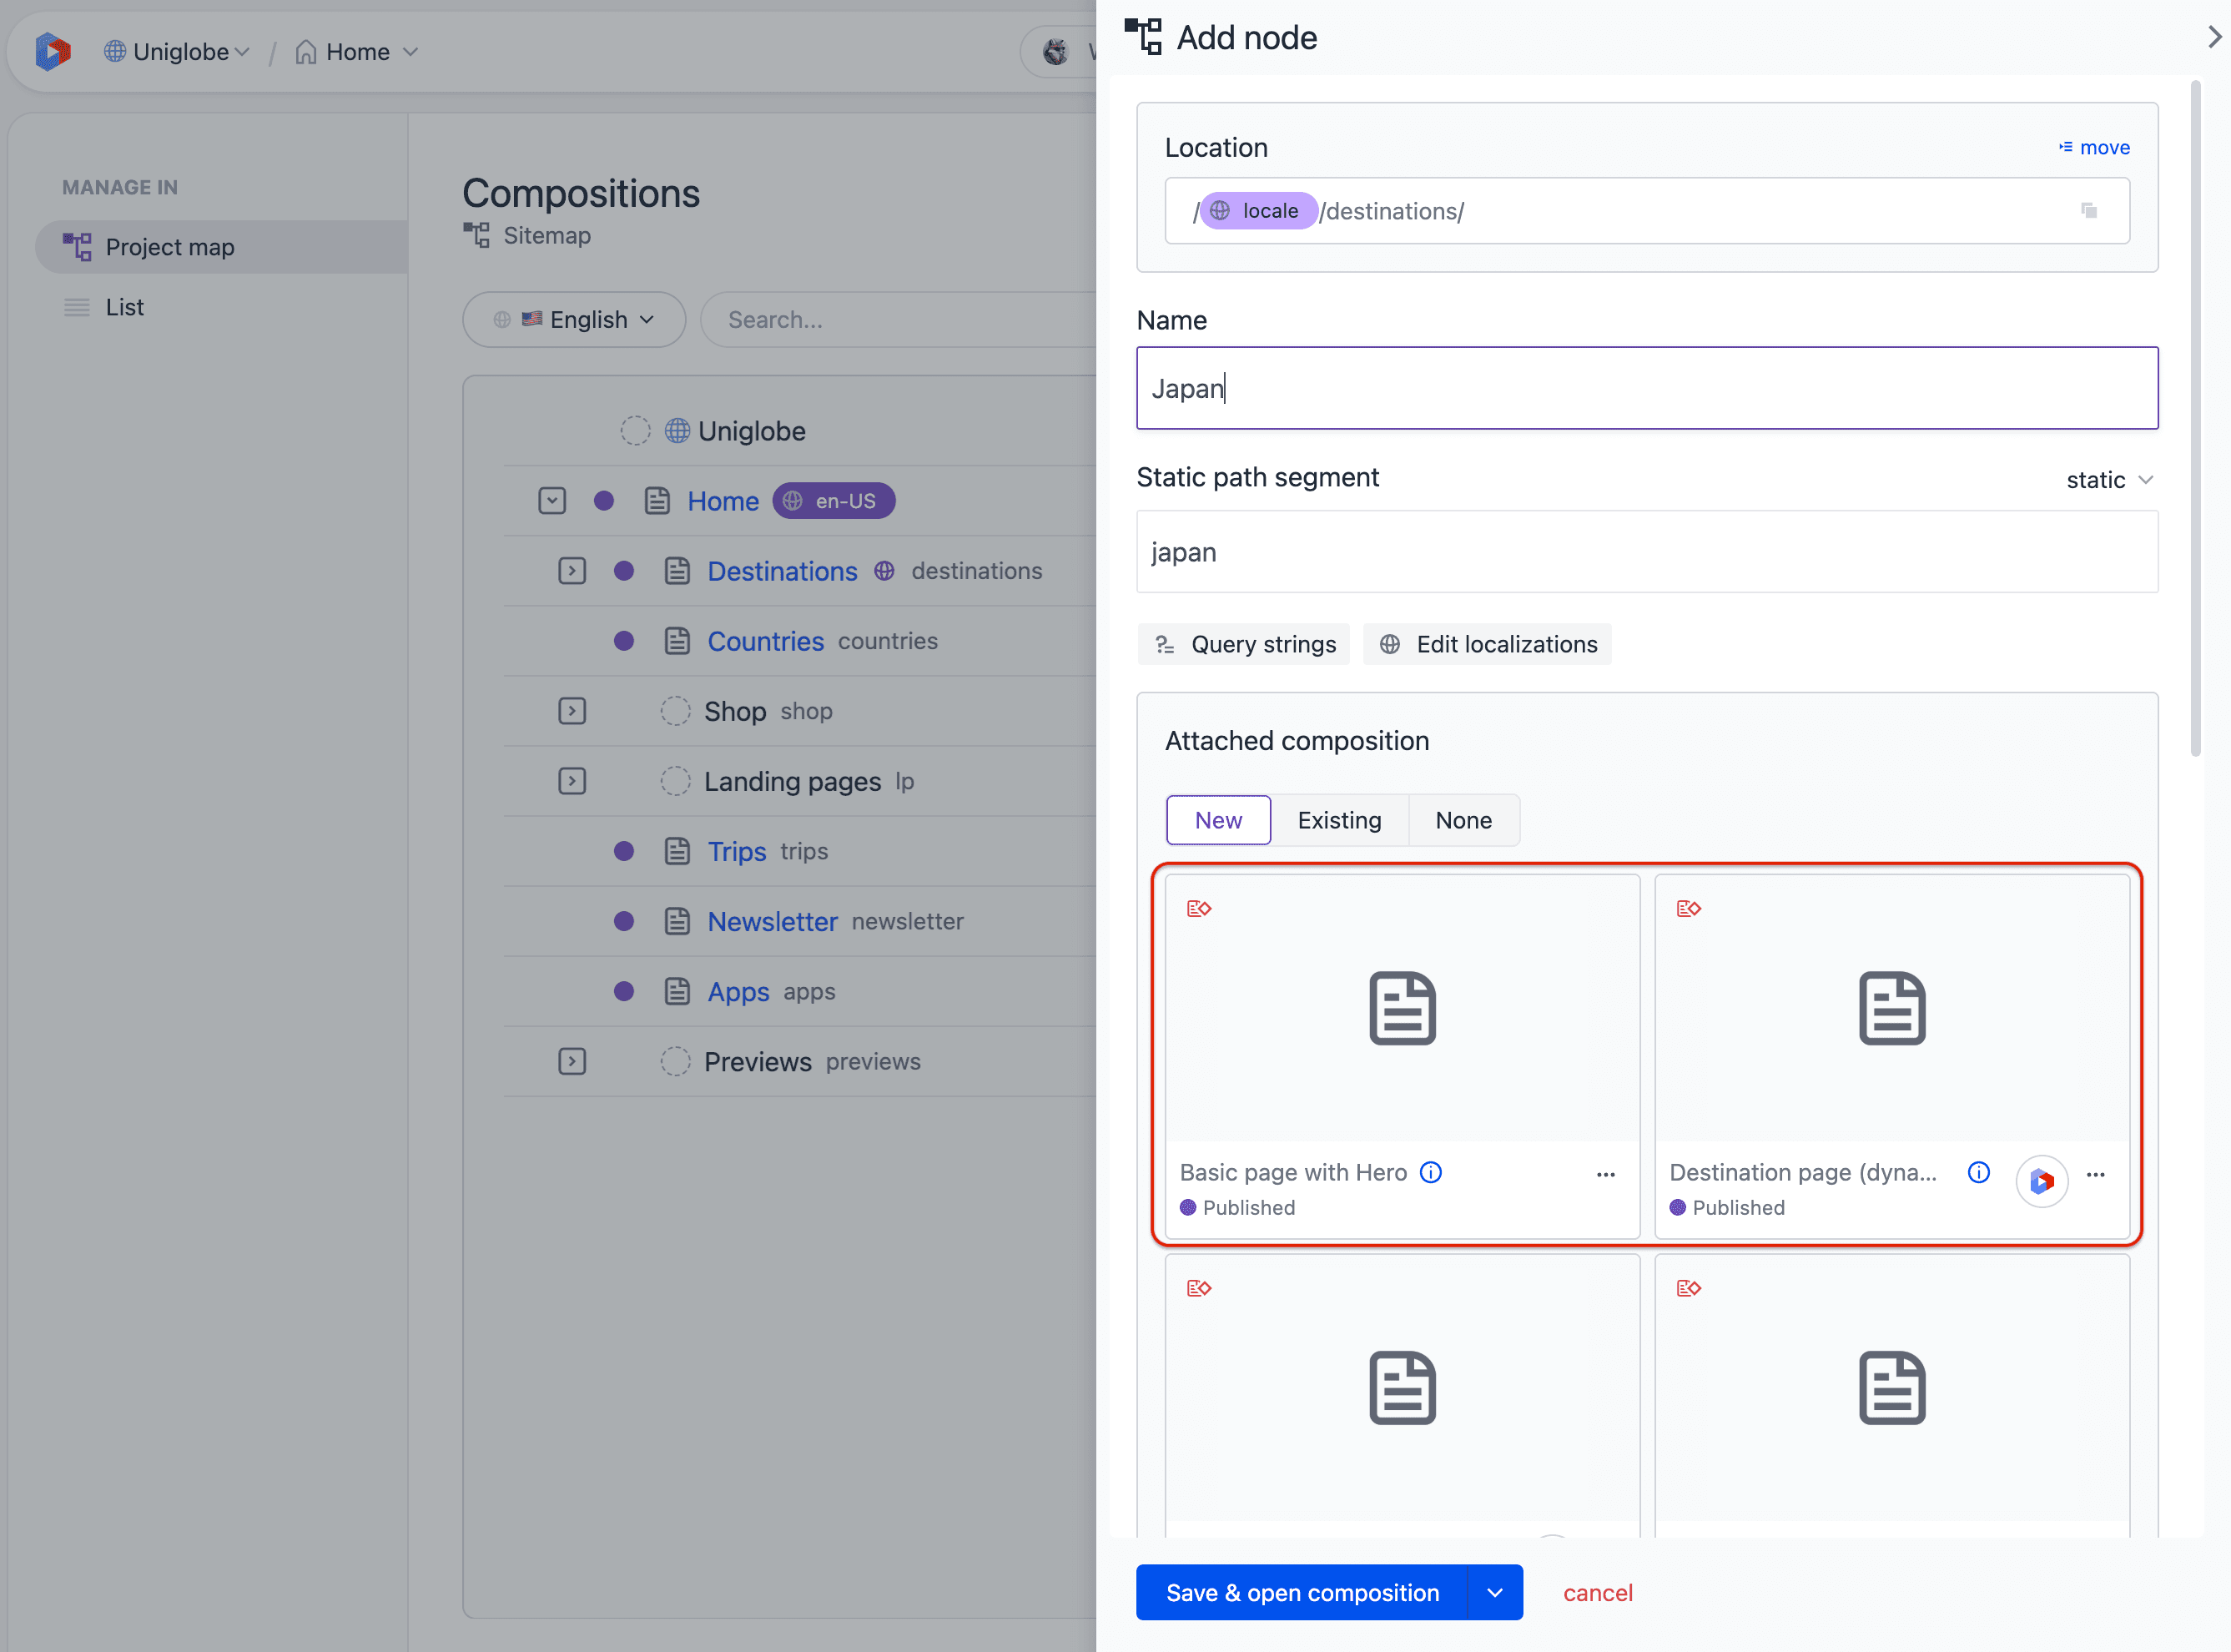This screenshot has height=1652, width=2231.
Task: Click the Add node tree icon in the header
Action: click(x=1143, y=37)
